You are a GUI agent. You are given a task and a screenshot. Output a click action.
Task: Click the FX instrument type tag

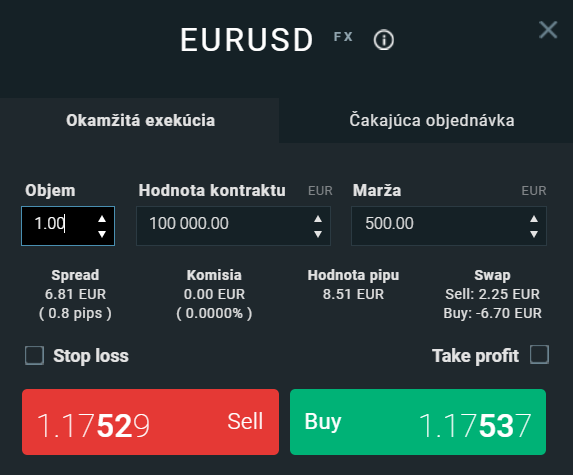343,37
